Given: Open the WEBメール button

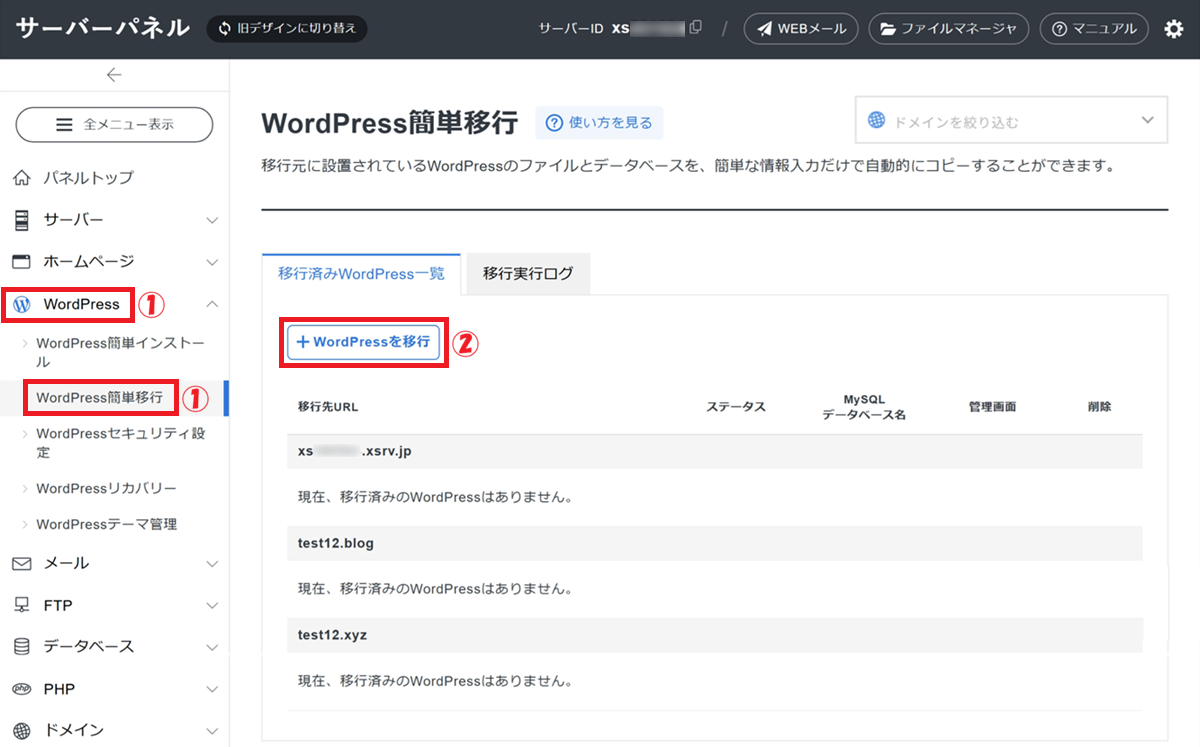Looking at the screenshot, I should [801, 29].
